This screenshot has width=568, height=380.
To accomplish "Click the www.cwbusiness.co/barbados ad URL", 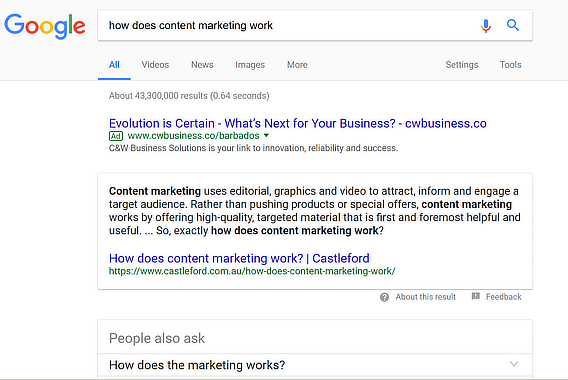I will click(x=193, y=136).
